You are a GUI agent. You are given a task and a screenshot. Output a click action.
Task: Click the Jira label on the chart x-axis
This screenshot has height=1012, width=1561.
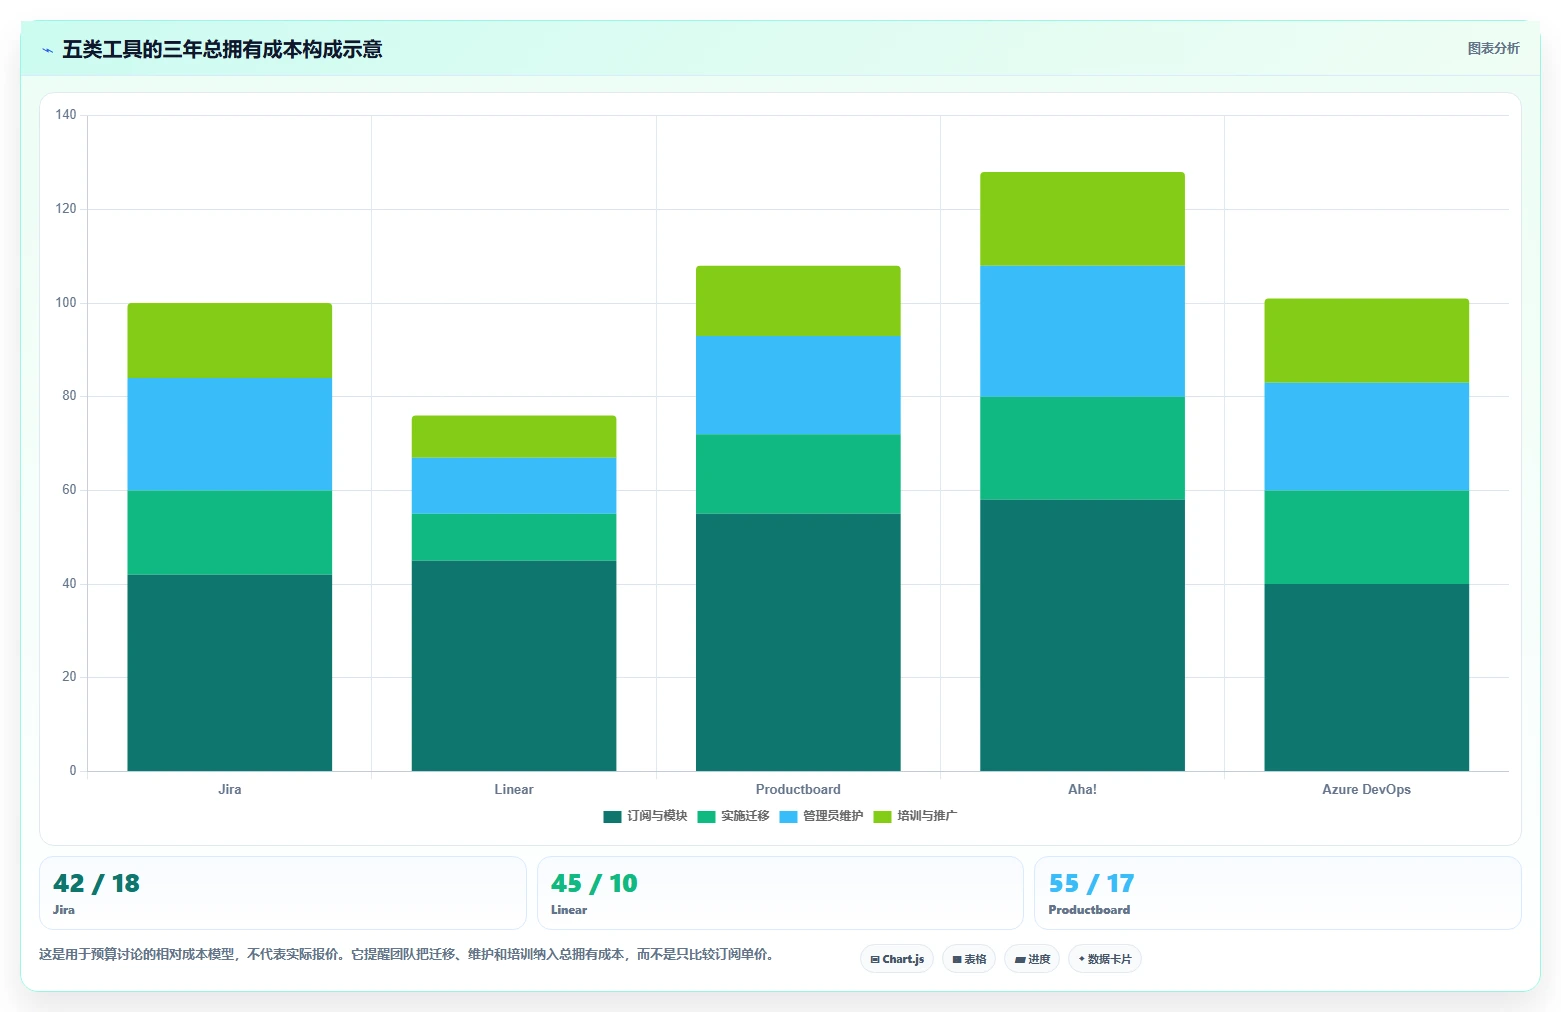(230, 790)
